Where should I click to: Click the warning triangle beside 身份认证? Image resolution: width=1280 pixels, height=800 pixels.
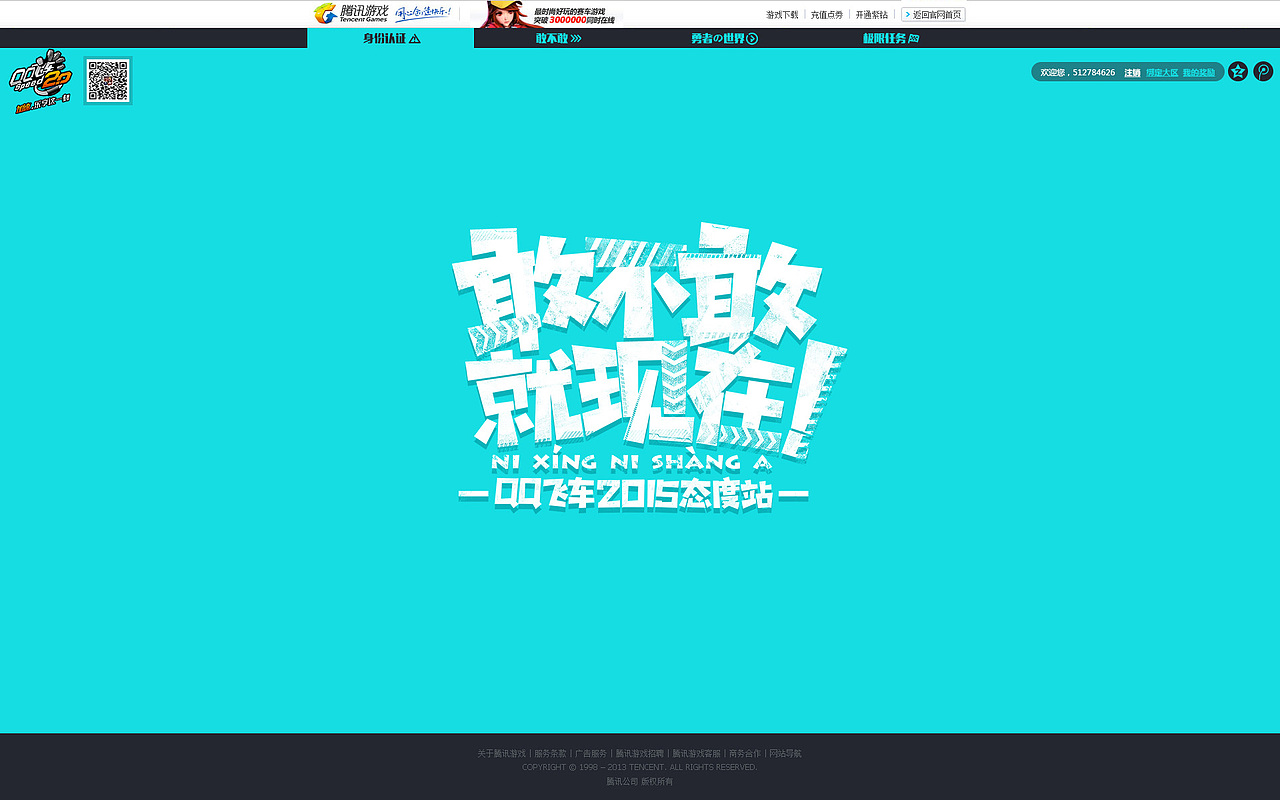tap(413, 37)
